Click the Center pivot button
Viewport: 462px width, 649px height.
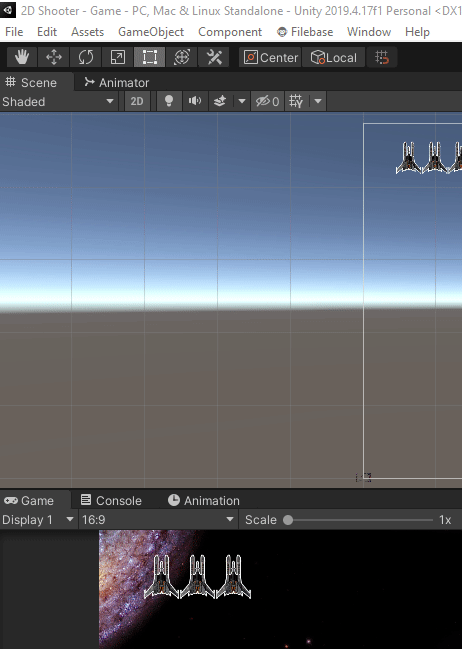[x=270, y=57]
